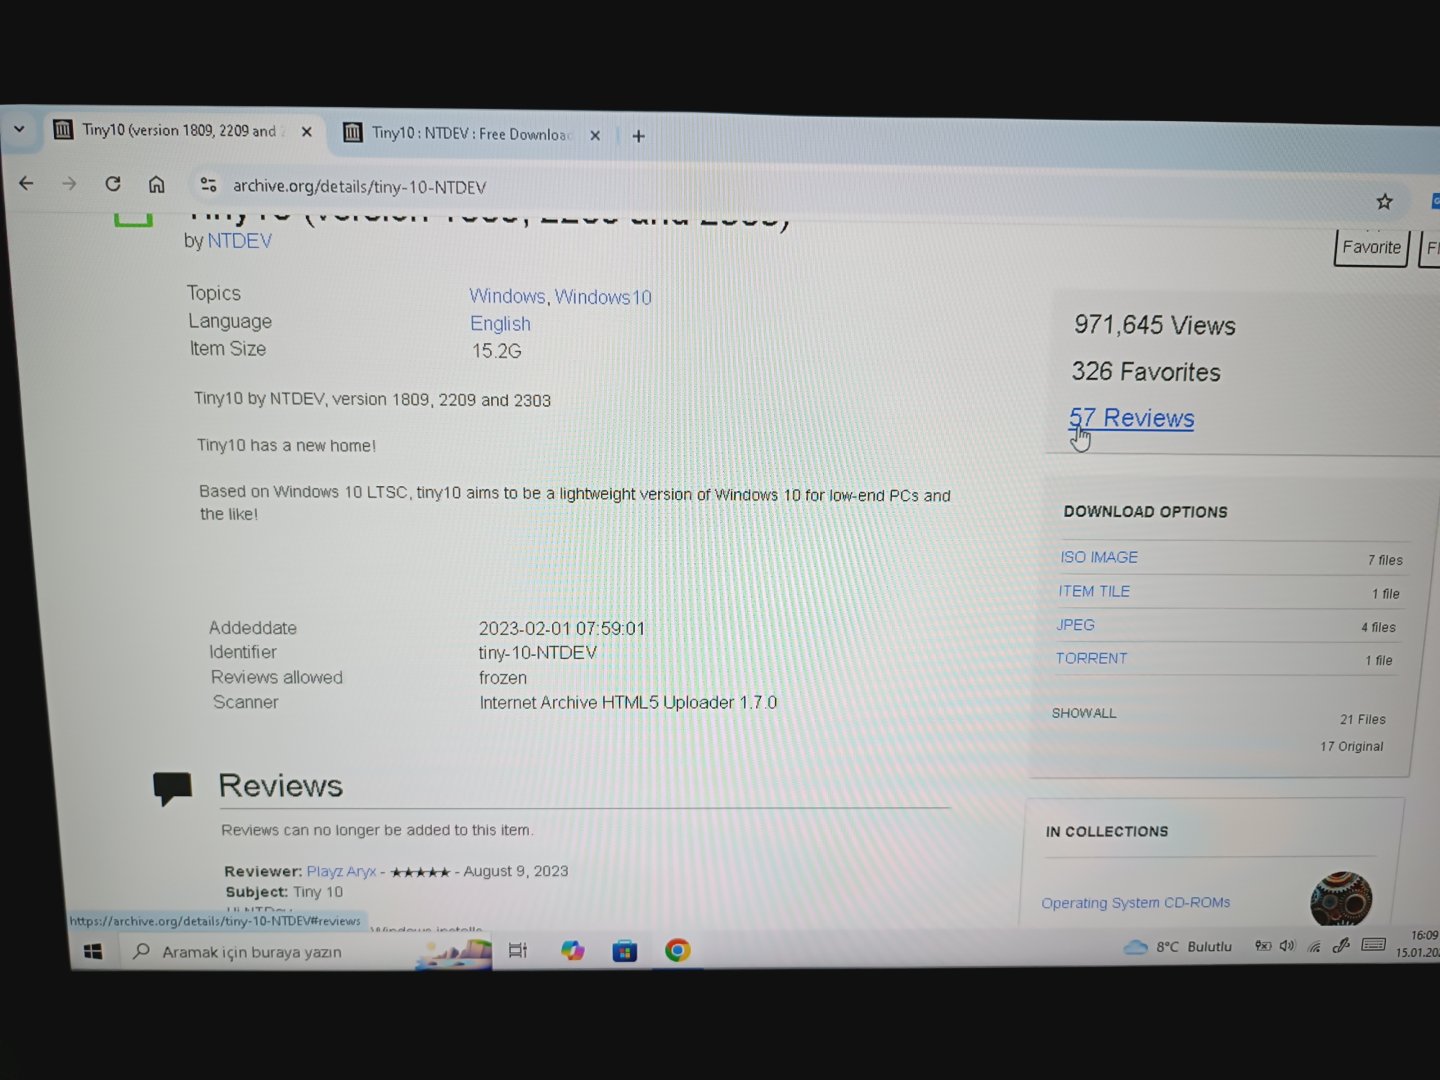The width and height of the screenshot is (1440, 1080).
Task: Open Task View on the taskbar
Action: point(518,951)
